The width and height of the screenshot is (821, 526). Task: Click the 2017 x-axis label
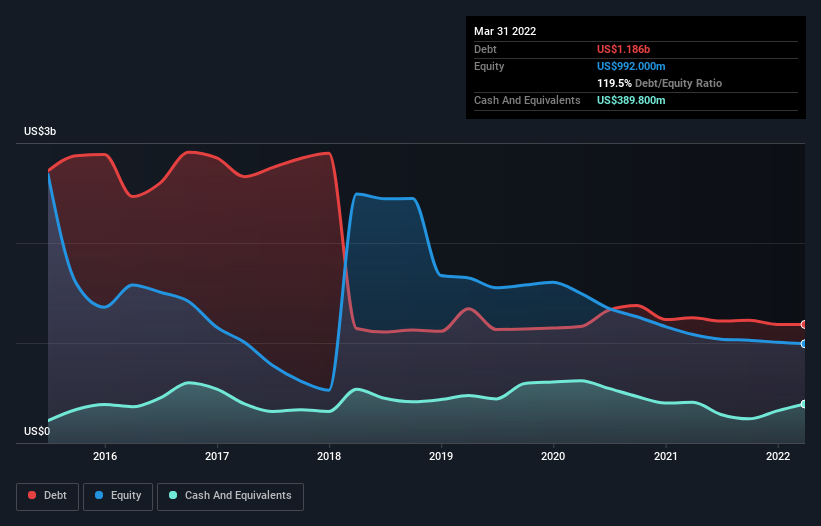[x=217, y=456]
